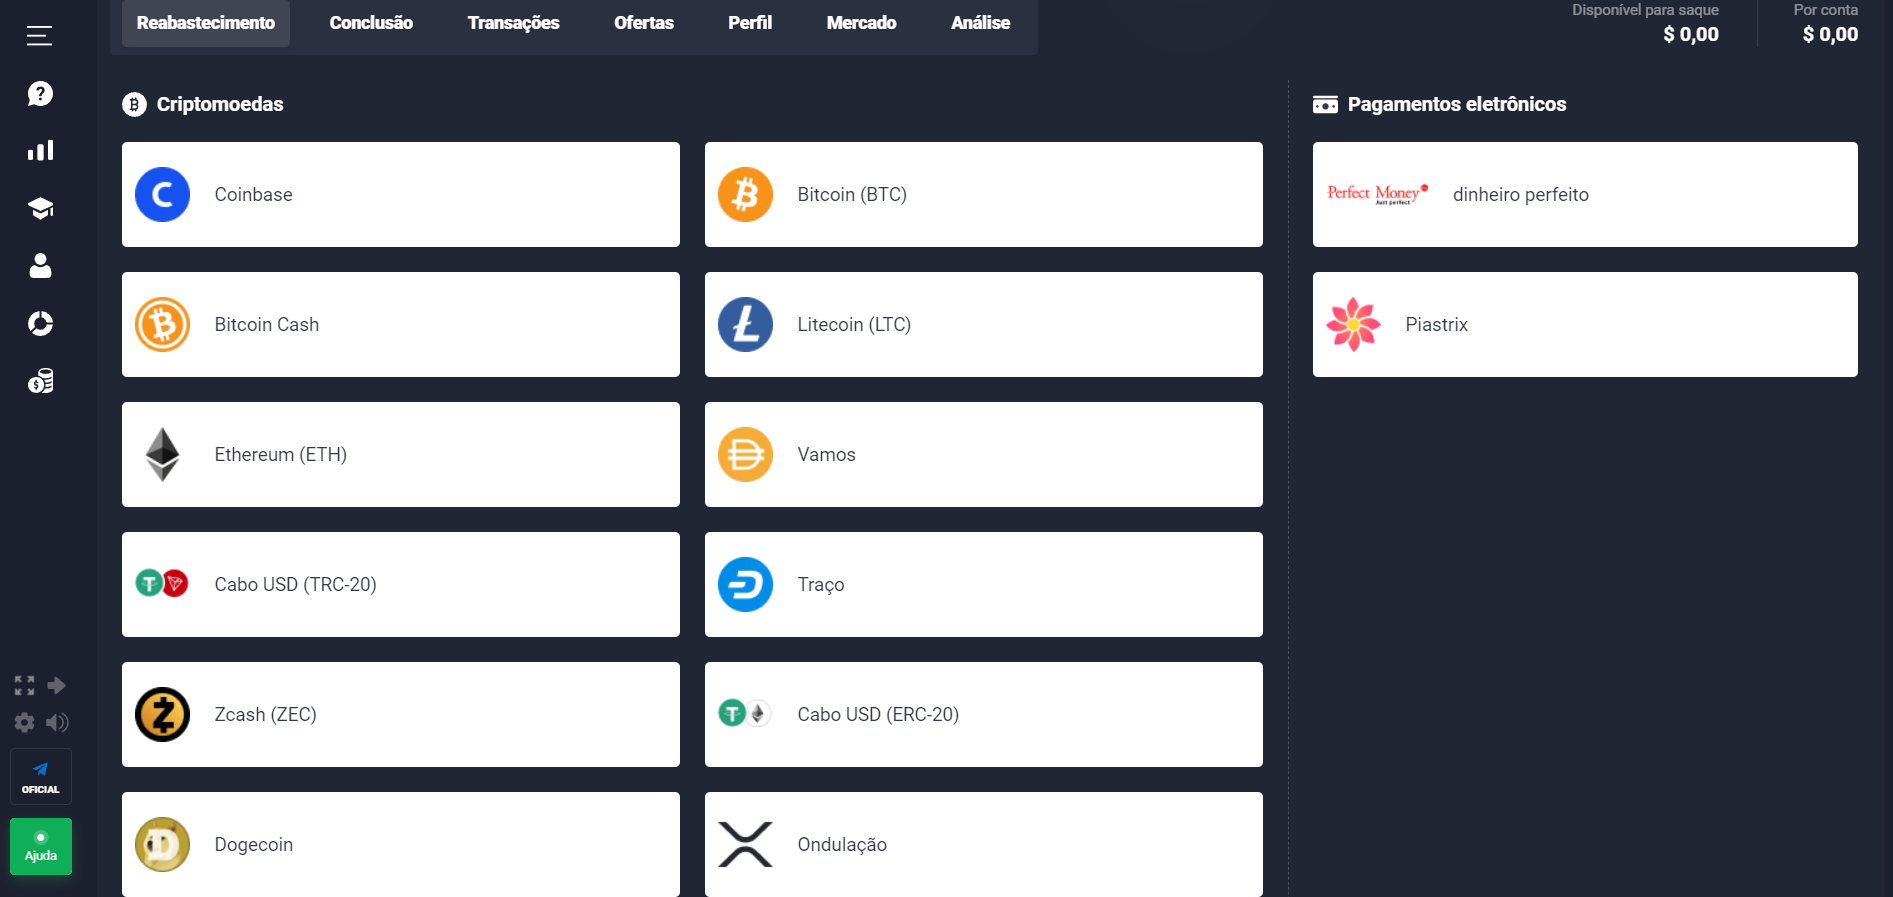Image resolution: width=1893 pixels, height=897 pixels.
Task: Click the Litecoin logo icon
Action: click(x=745, y=324)
